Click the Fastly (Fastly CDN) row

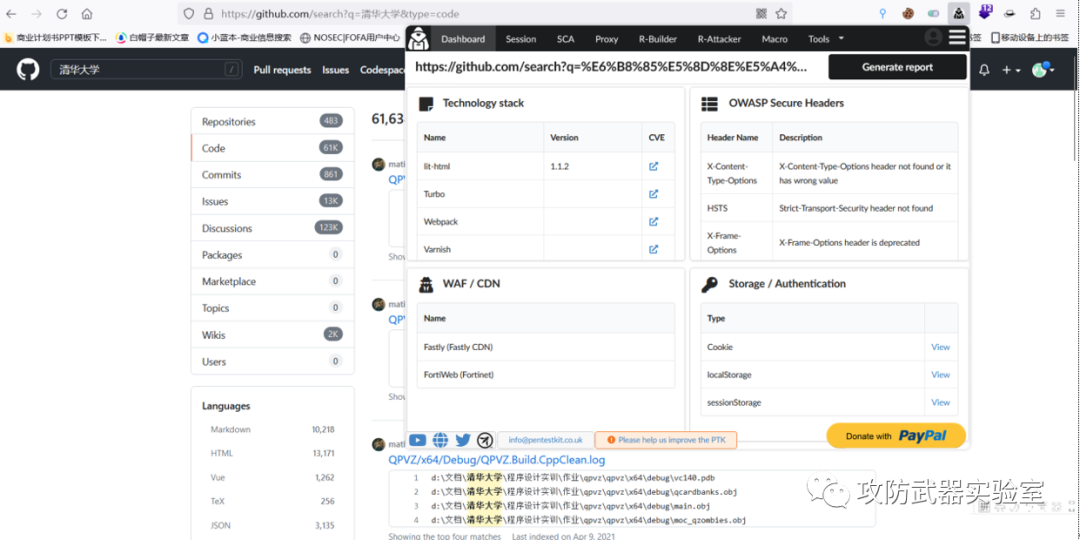point(546,346)
